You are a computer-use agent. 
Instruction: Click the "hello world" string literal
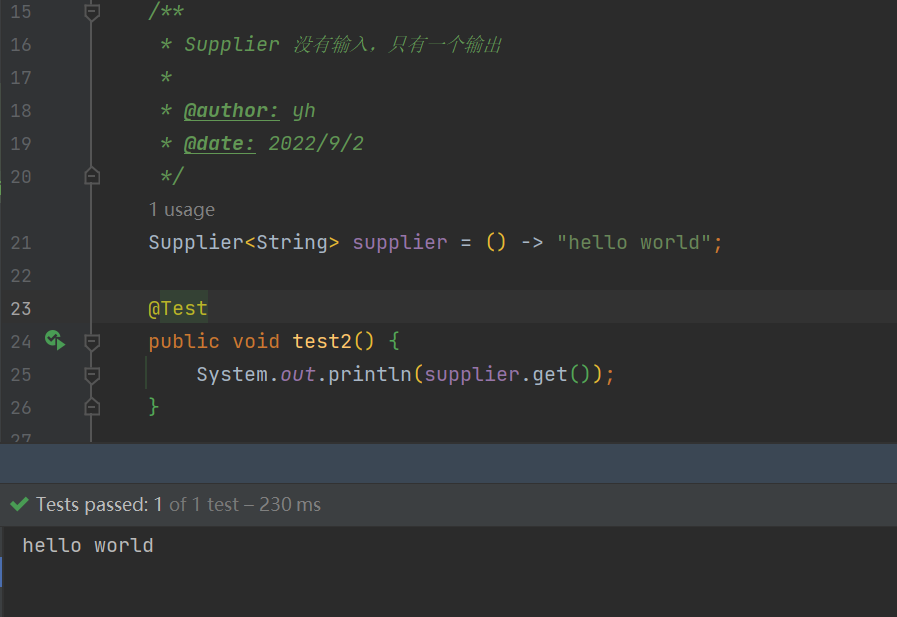634,242
